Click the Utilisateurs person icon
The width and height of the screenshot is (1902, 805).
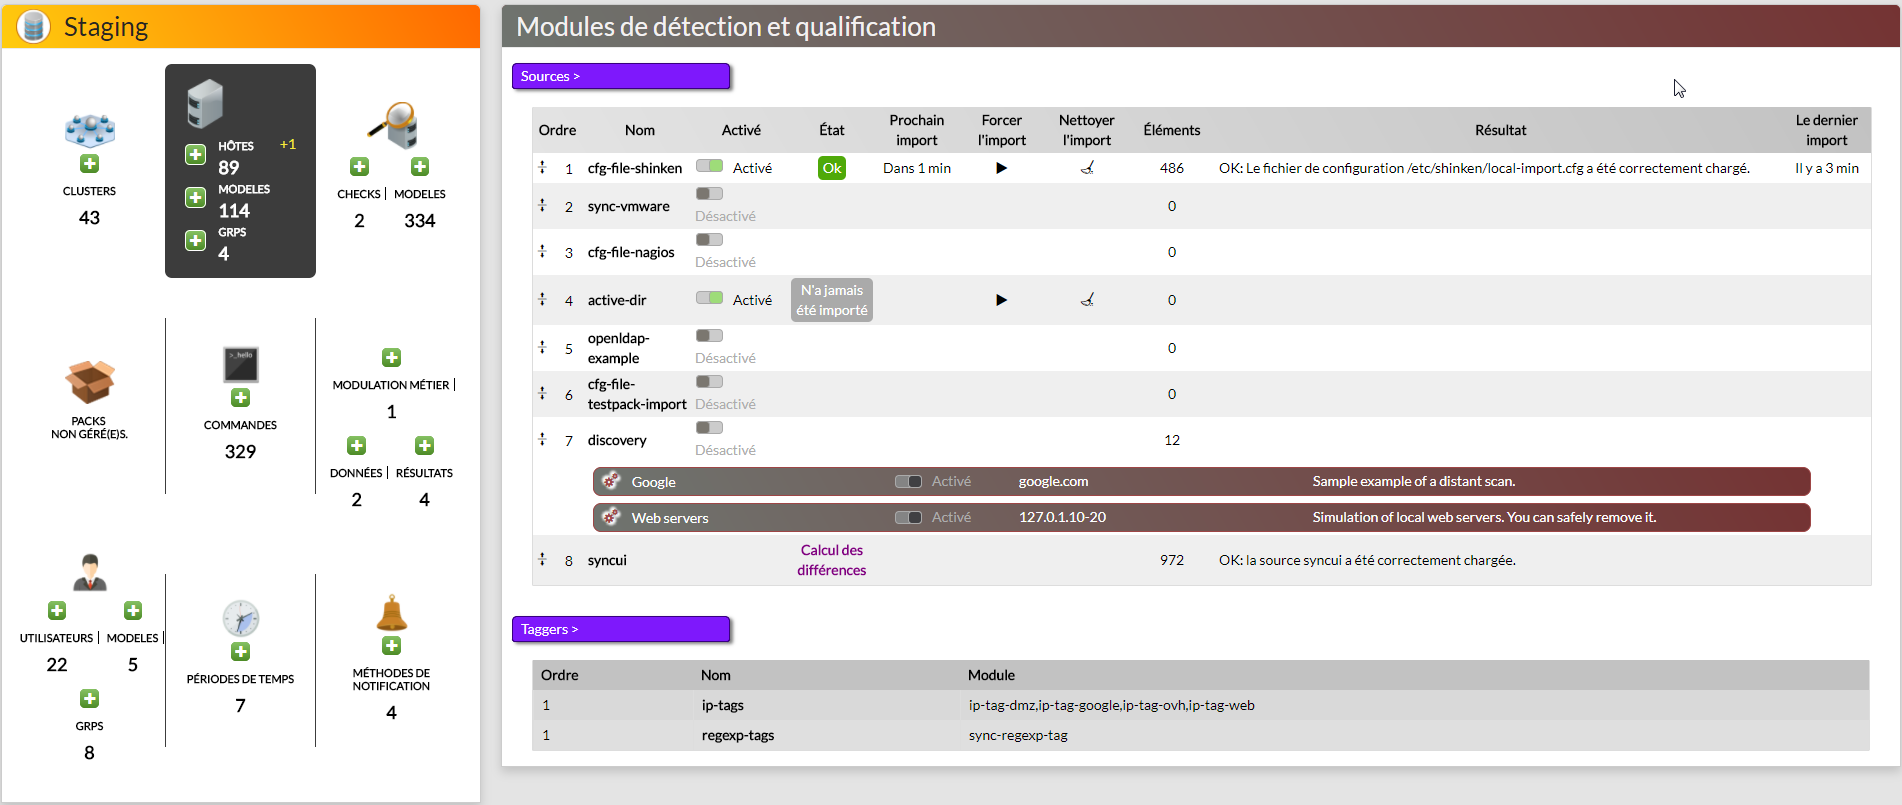[90, 572]
